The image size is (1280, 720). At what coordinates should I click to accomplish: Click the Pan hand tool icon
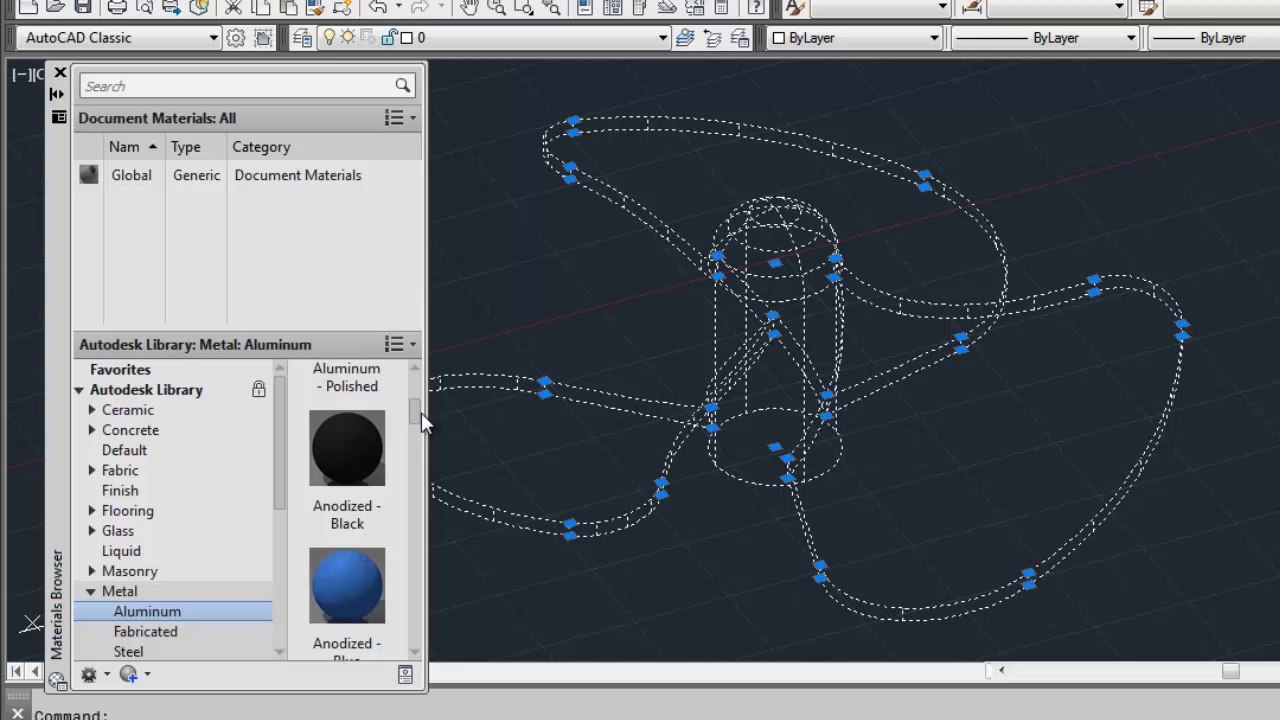469,8
